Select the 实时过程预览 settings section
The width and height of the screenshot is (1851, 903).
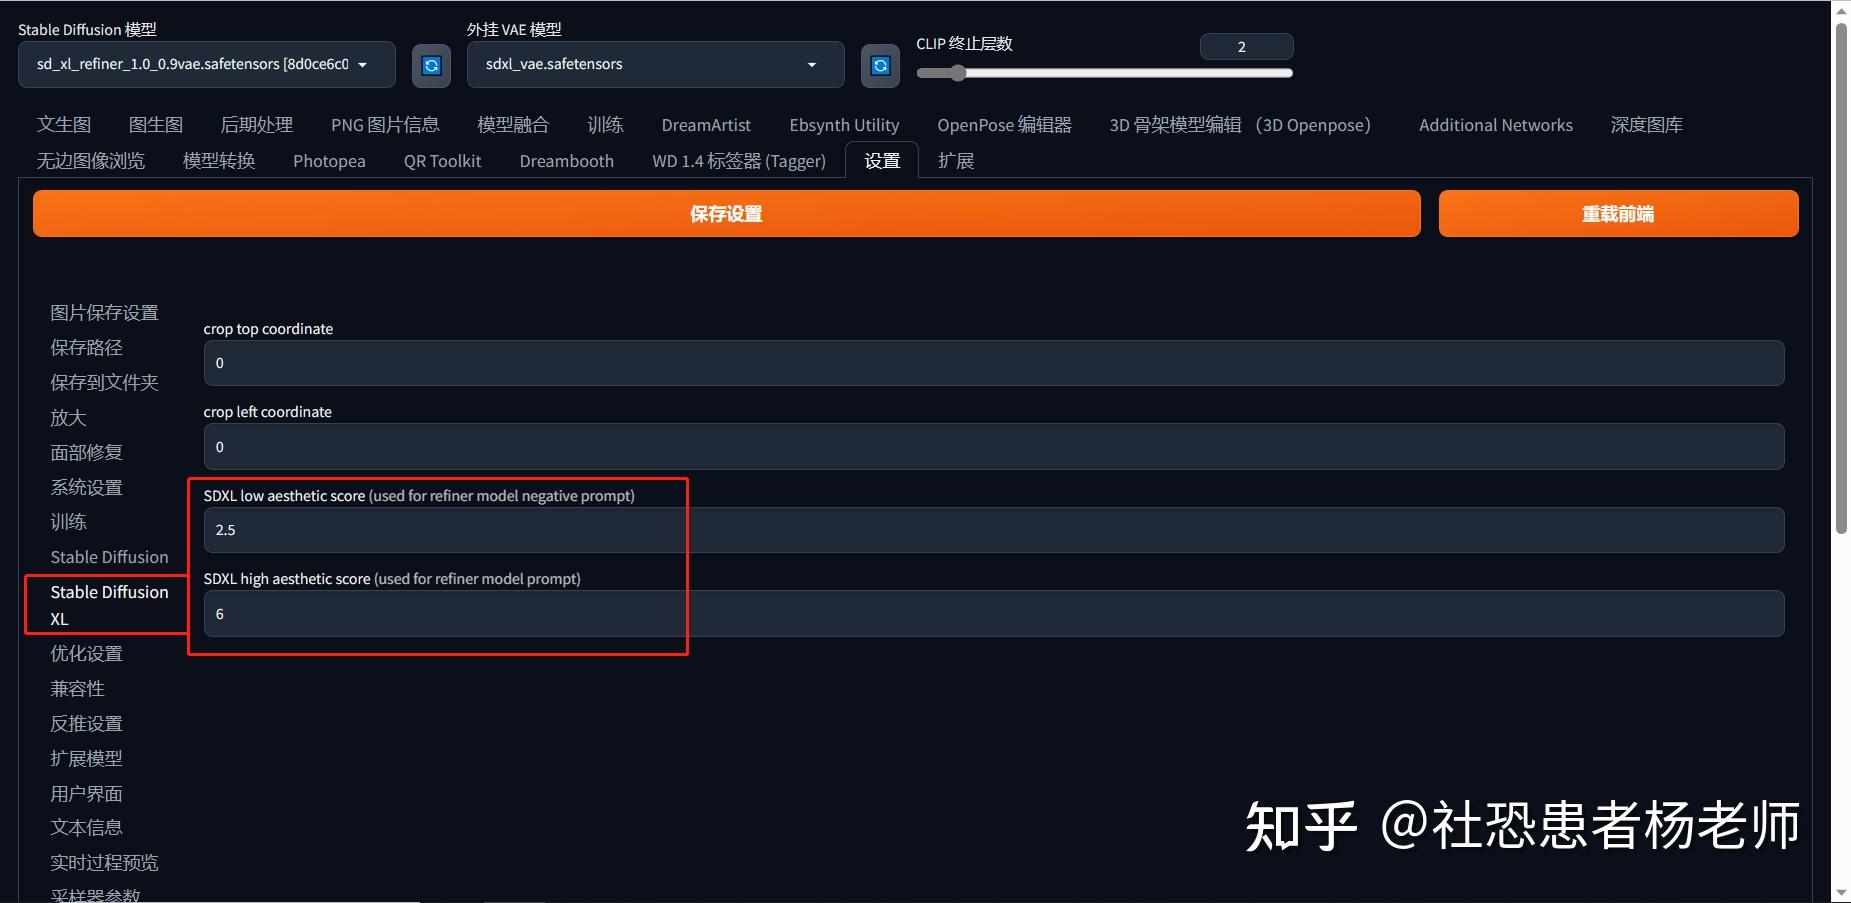coord(103,862)
